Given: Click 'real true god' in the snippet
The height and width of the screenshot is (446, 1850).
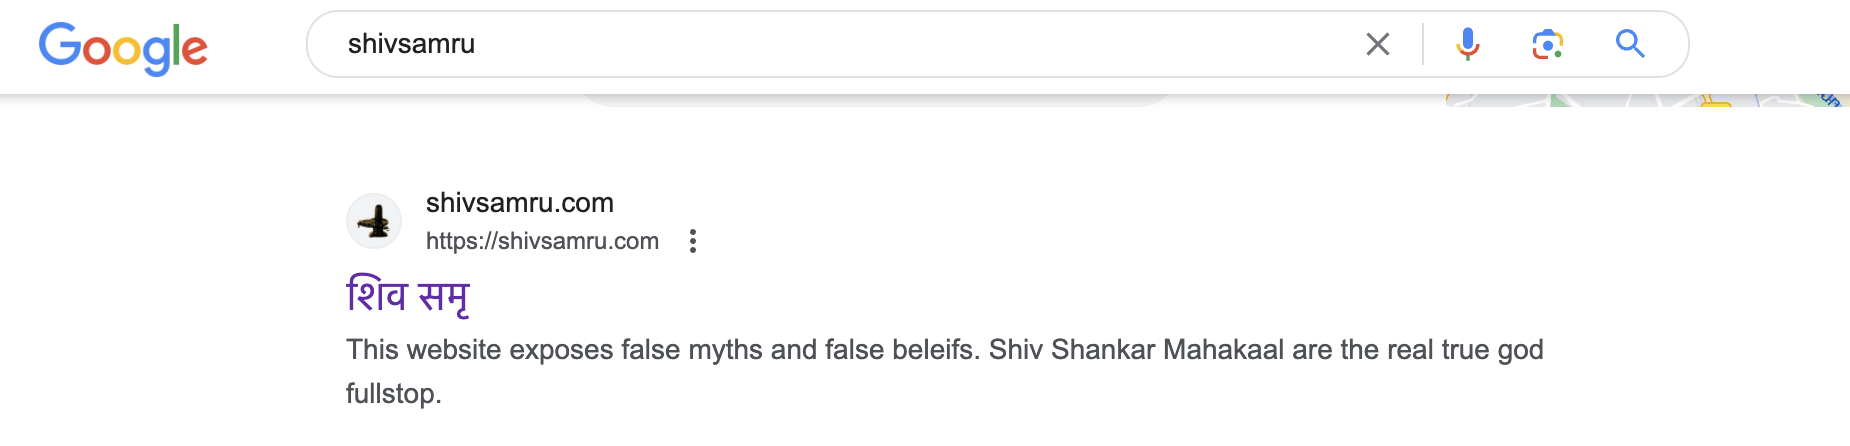Looking at the screenshot, I should [1463, 350].
